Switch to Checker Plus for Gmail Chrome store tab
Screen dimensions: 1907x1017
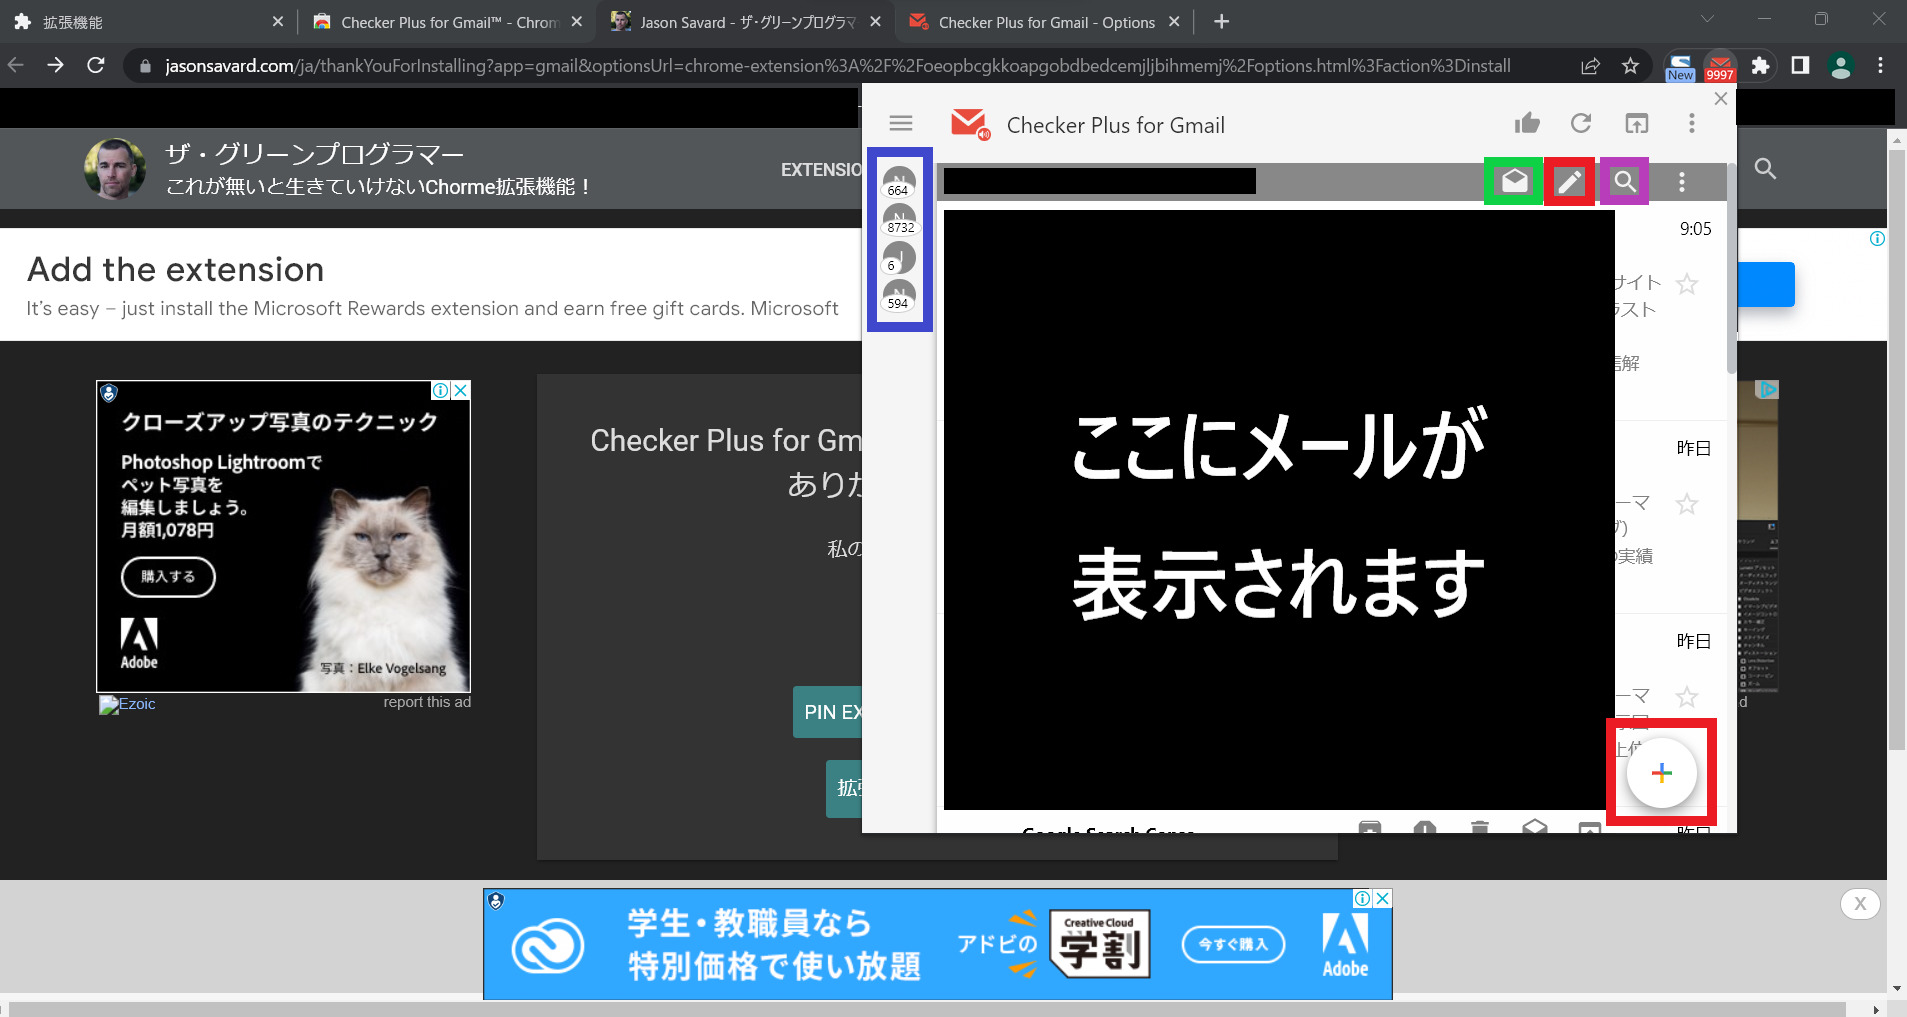[447, 22]
